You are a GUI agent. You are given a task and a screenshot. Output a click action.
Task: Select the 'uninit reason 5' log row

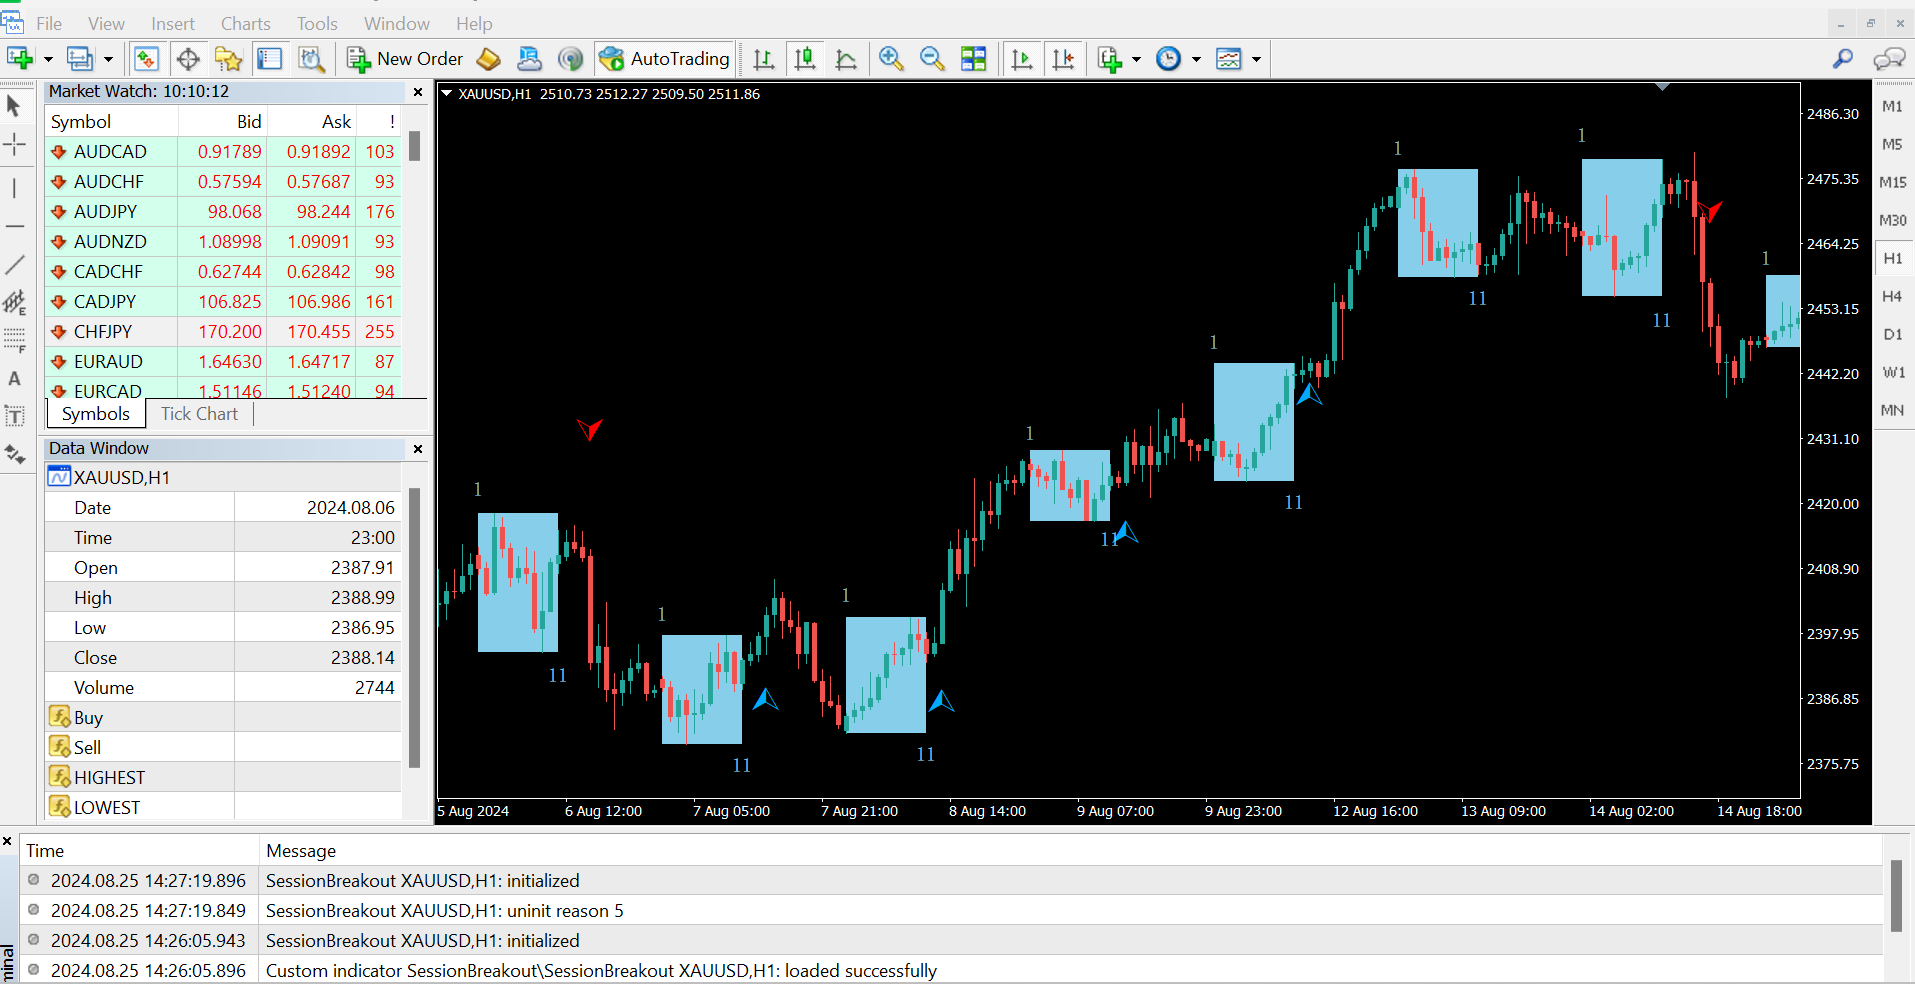coord(950,910)
